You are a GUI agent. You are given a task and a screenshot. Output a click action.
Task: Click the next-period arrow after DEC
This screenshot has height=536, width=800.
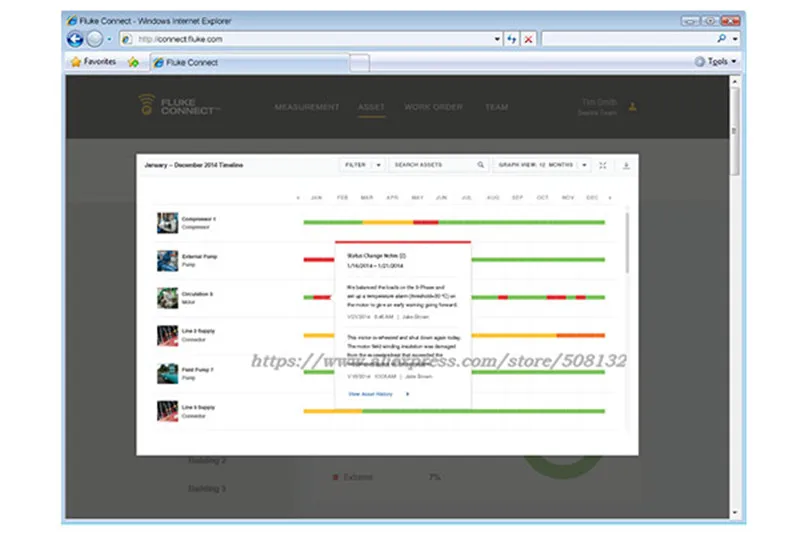[x=610, y=197]
